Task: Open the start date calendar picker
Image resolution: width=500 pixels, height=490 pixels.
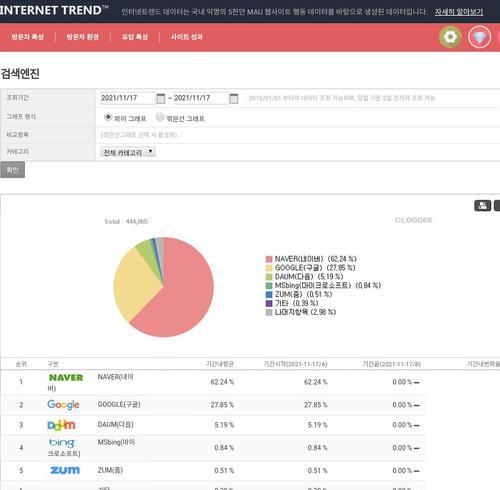Action: (x=161, y=98)
